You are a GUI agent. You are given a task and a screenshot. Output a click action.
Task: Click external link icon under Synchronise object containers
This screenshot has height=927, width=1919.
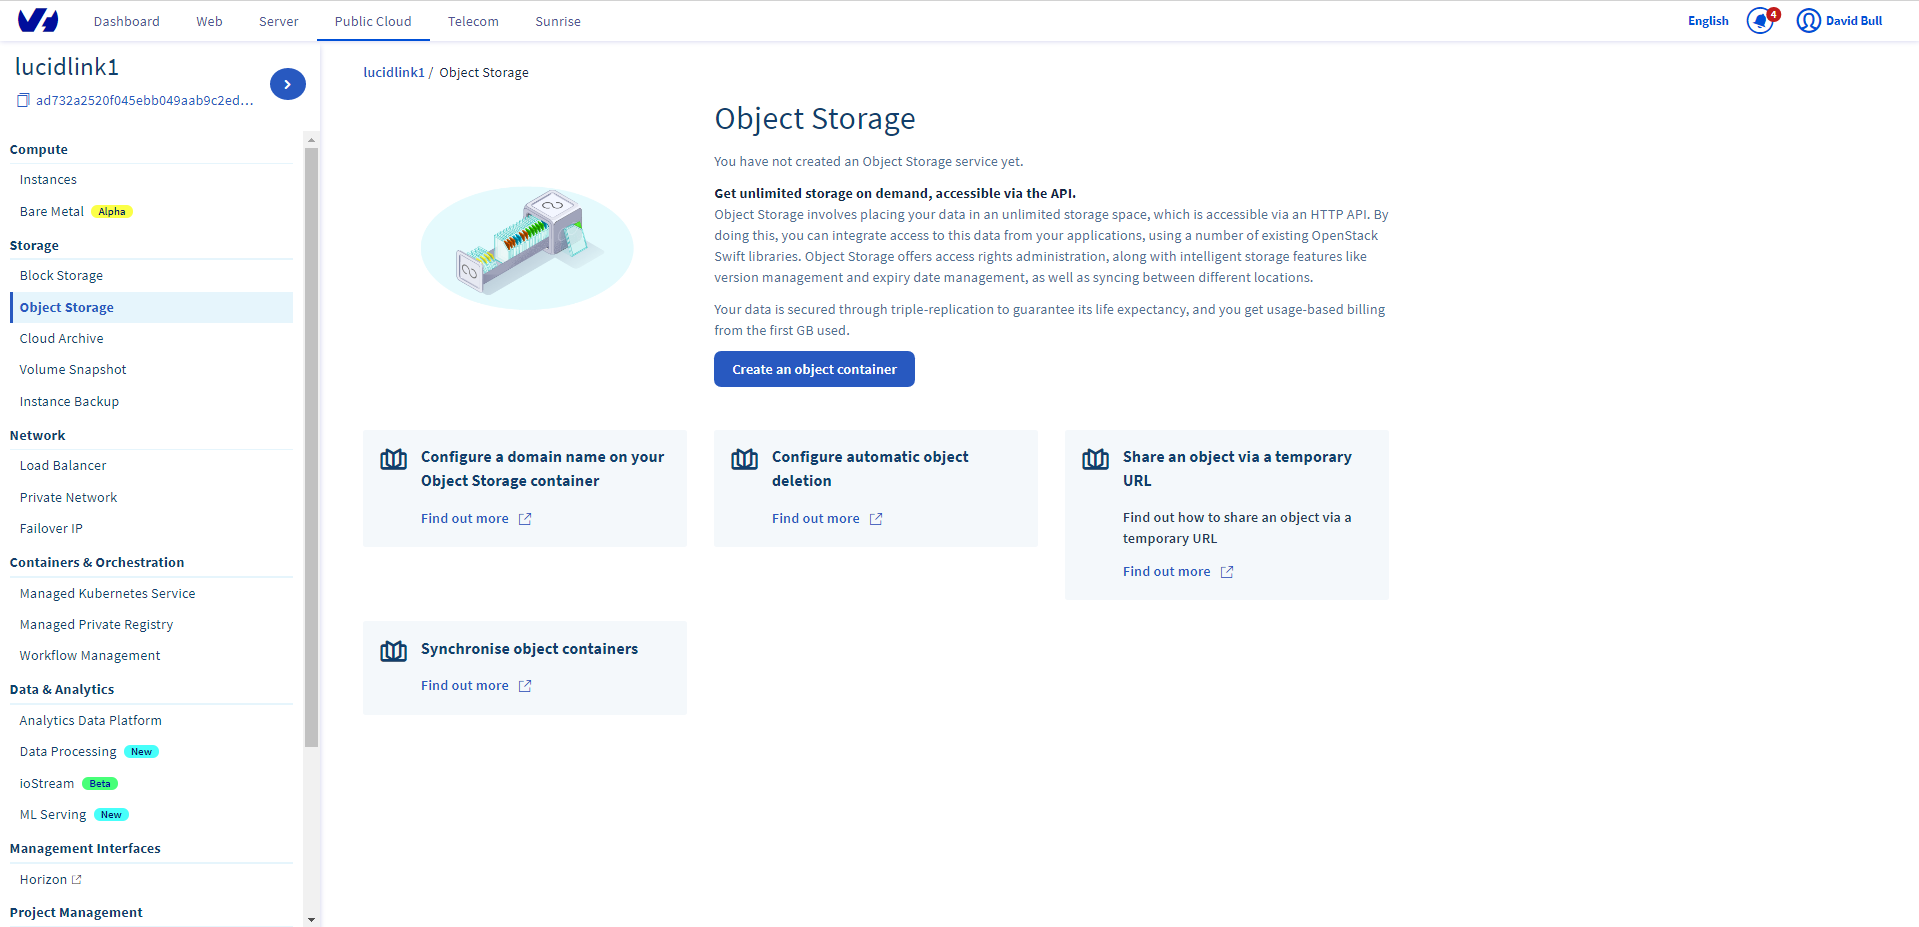pos(525,686)
